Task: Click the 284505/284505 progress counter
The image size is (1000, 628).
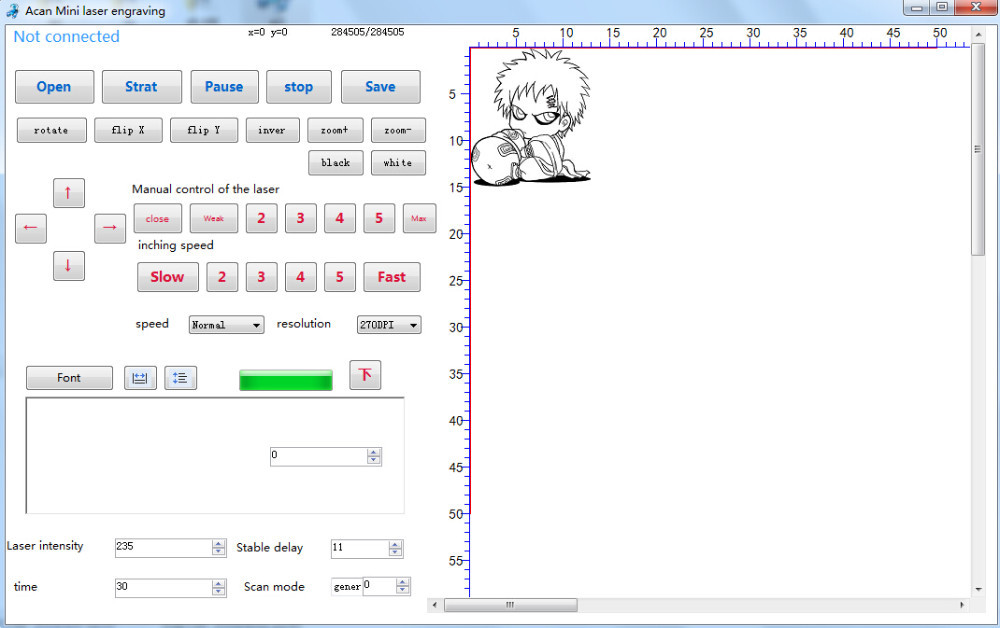Action: click(x=367, y=32)
